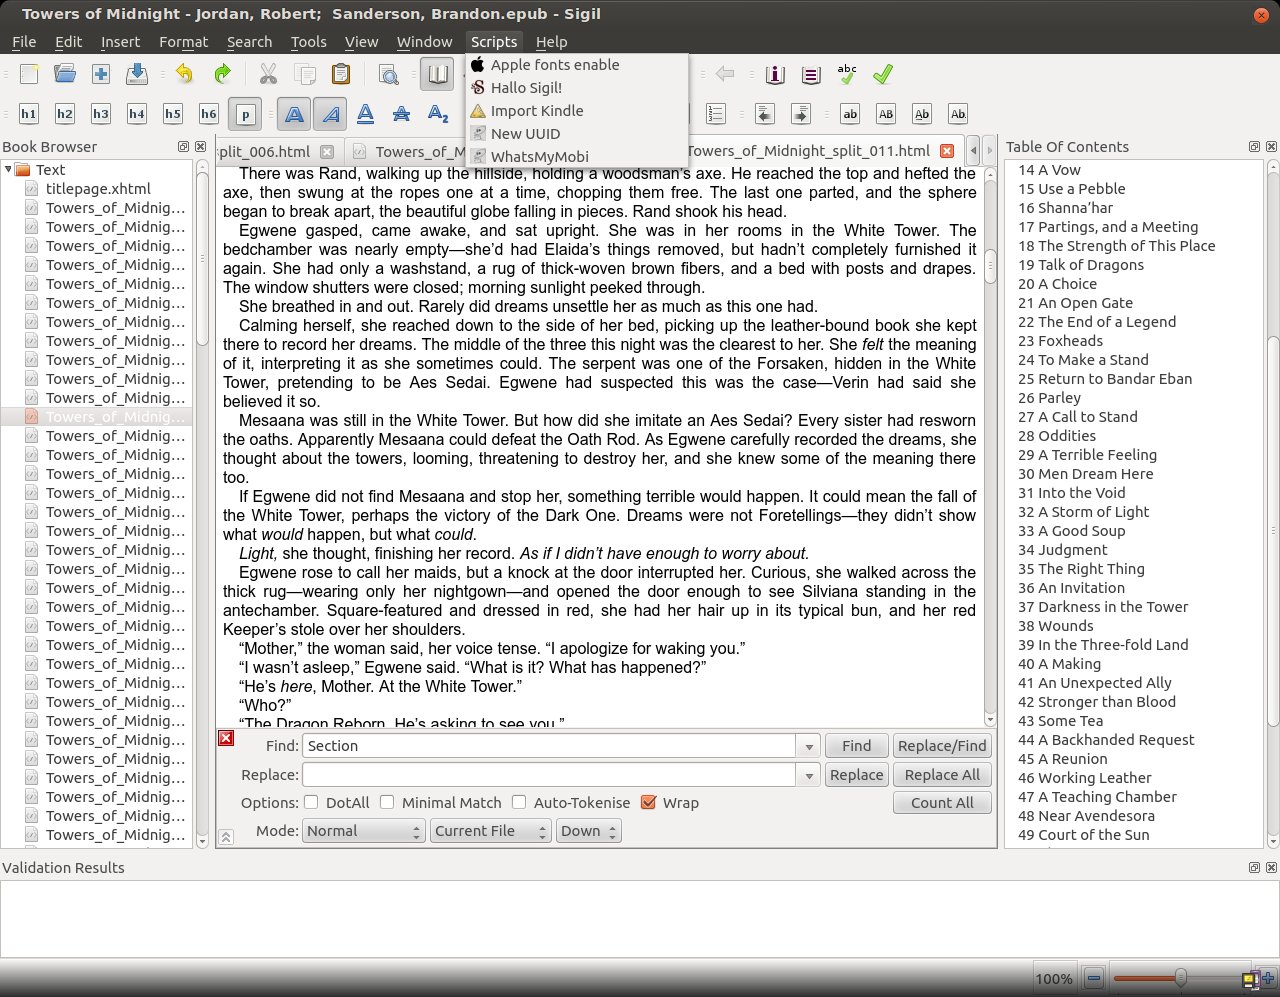The image size is (1280, 997).
Task: Paste from the clipboard icon
Action: tap(341, 74)
